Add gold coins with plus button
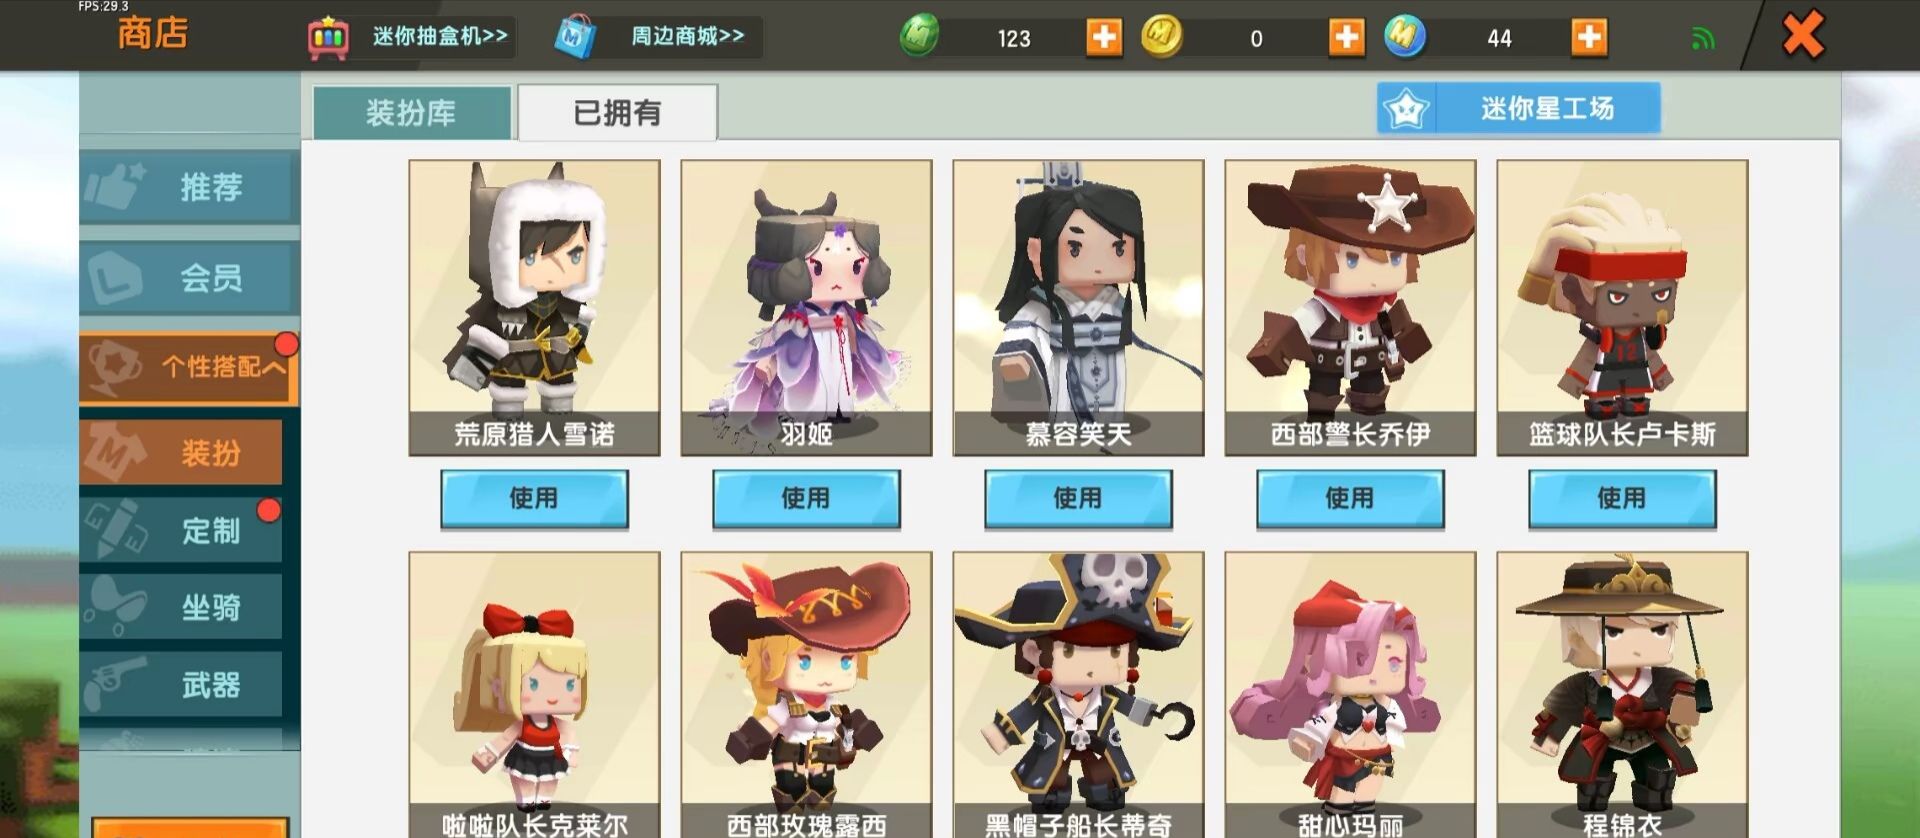 pos(1347,38)
